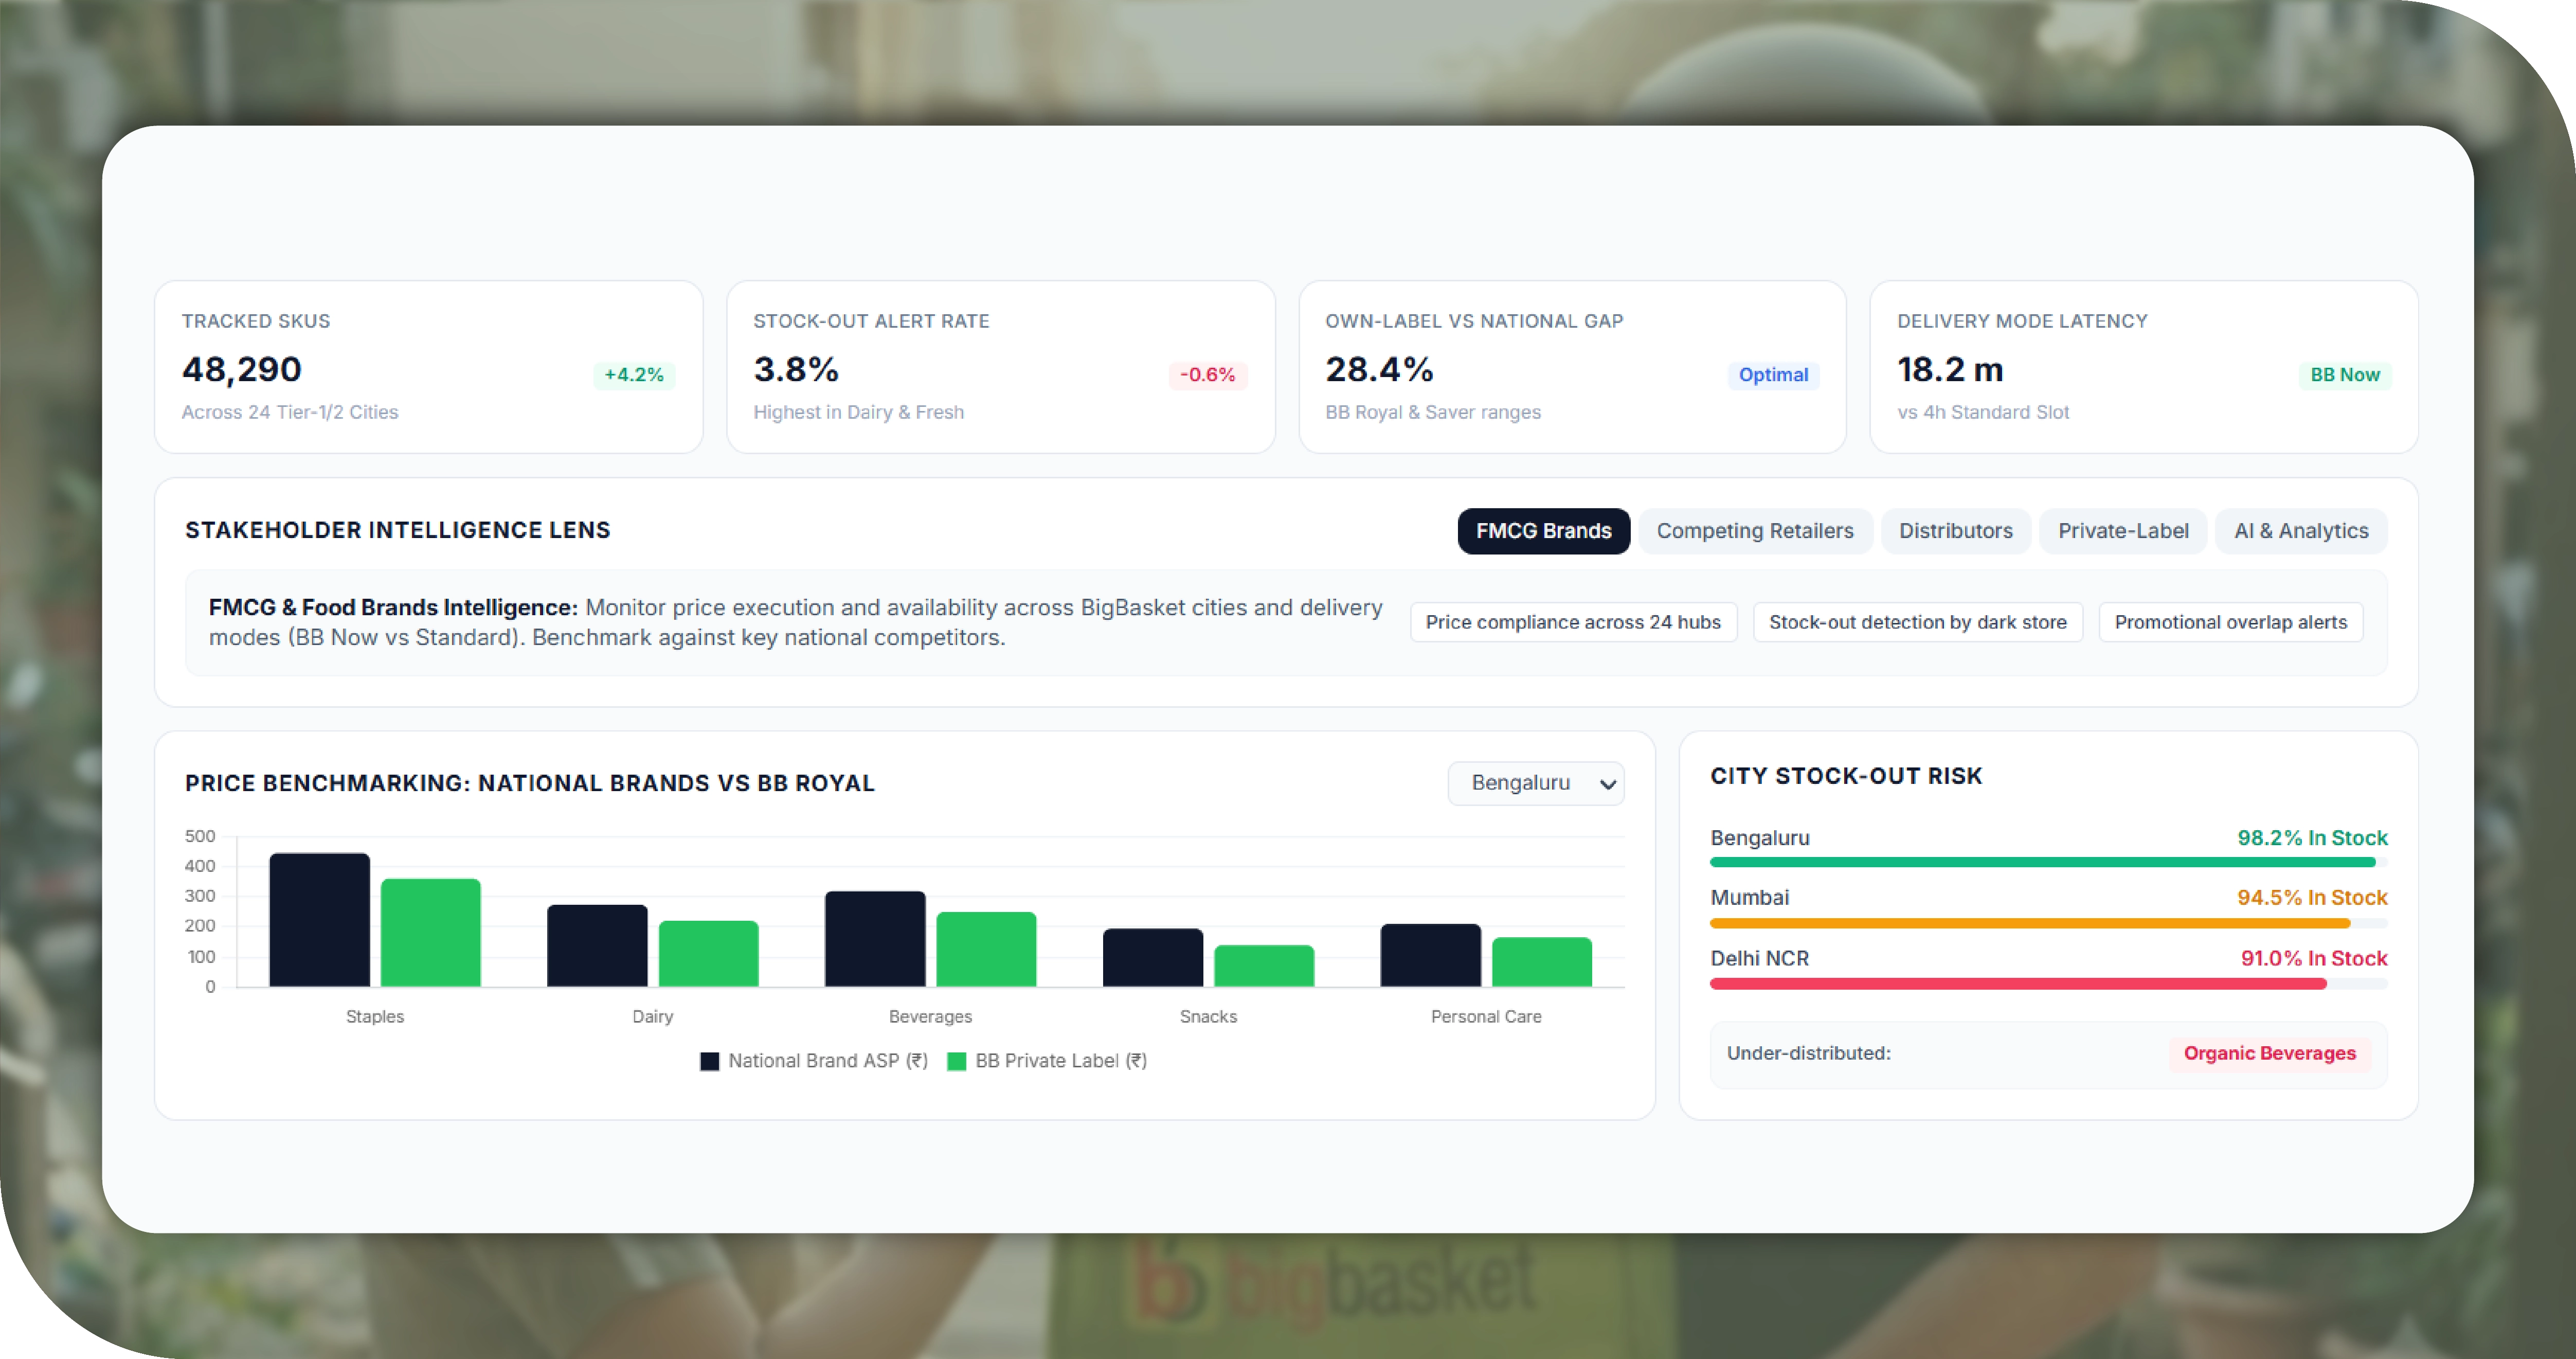Click the '98.2% In Stock' figure

(2312, 838)
